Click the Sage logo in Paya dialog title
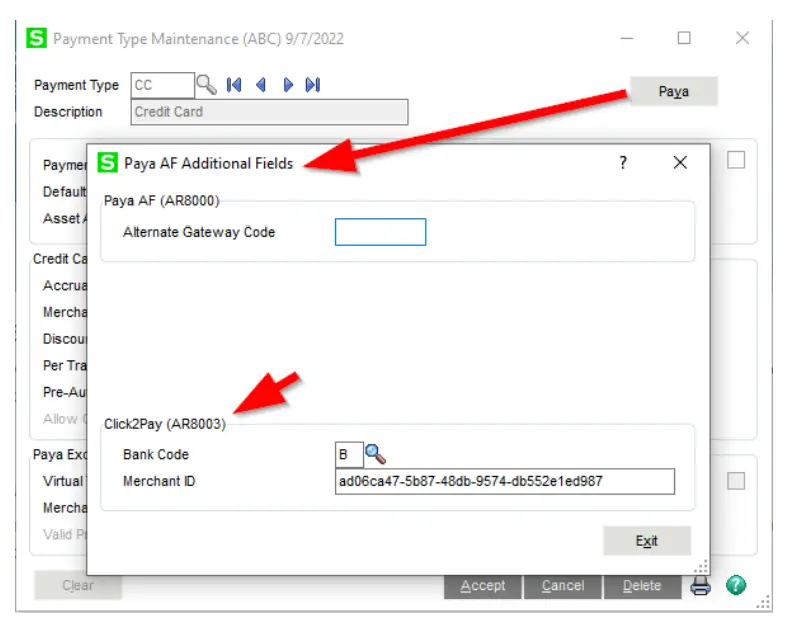 107,163
